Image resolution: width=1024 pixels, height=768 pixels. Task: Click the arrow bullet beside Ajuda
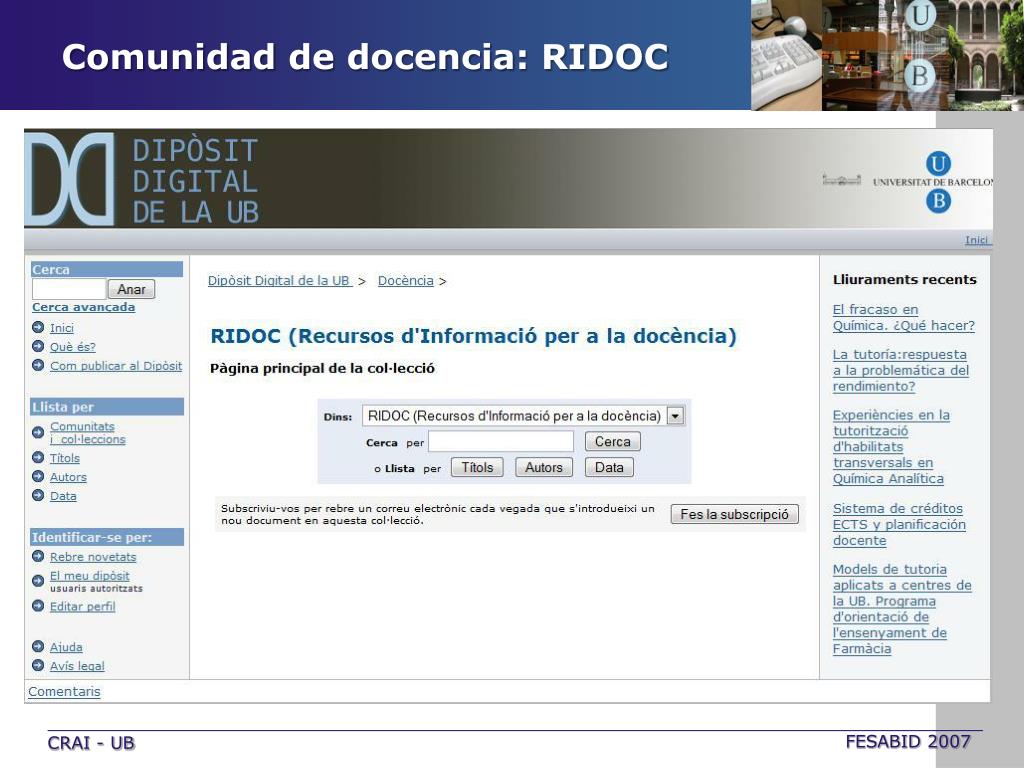tap(38, 647)
